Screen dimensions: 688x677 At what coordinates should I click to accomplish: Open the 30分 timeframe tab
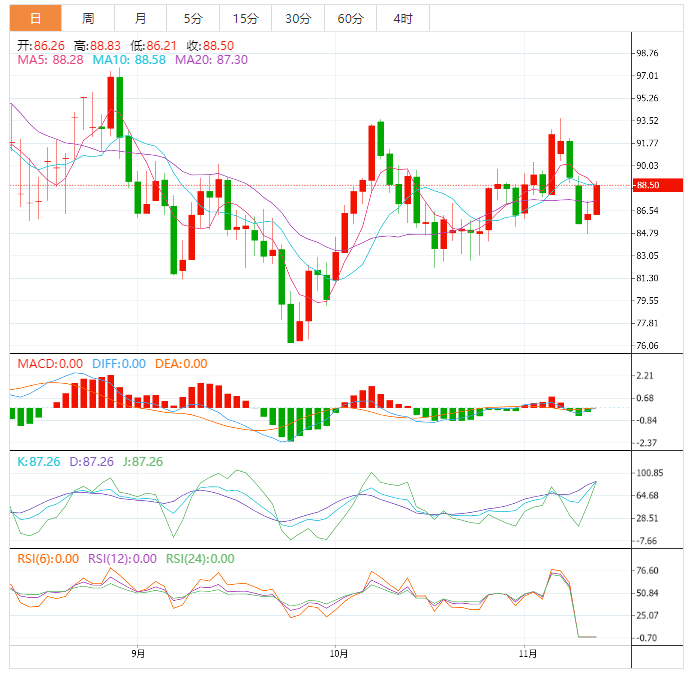(298, 18)
